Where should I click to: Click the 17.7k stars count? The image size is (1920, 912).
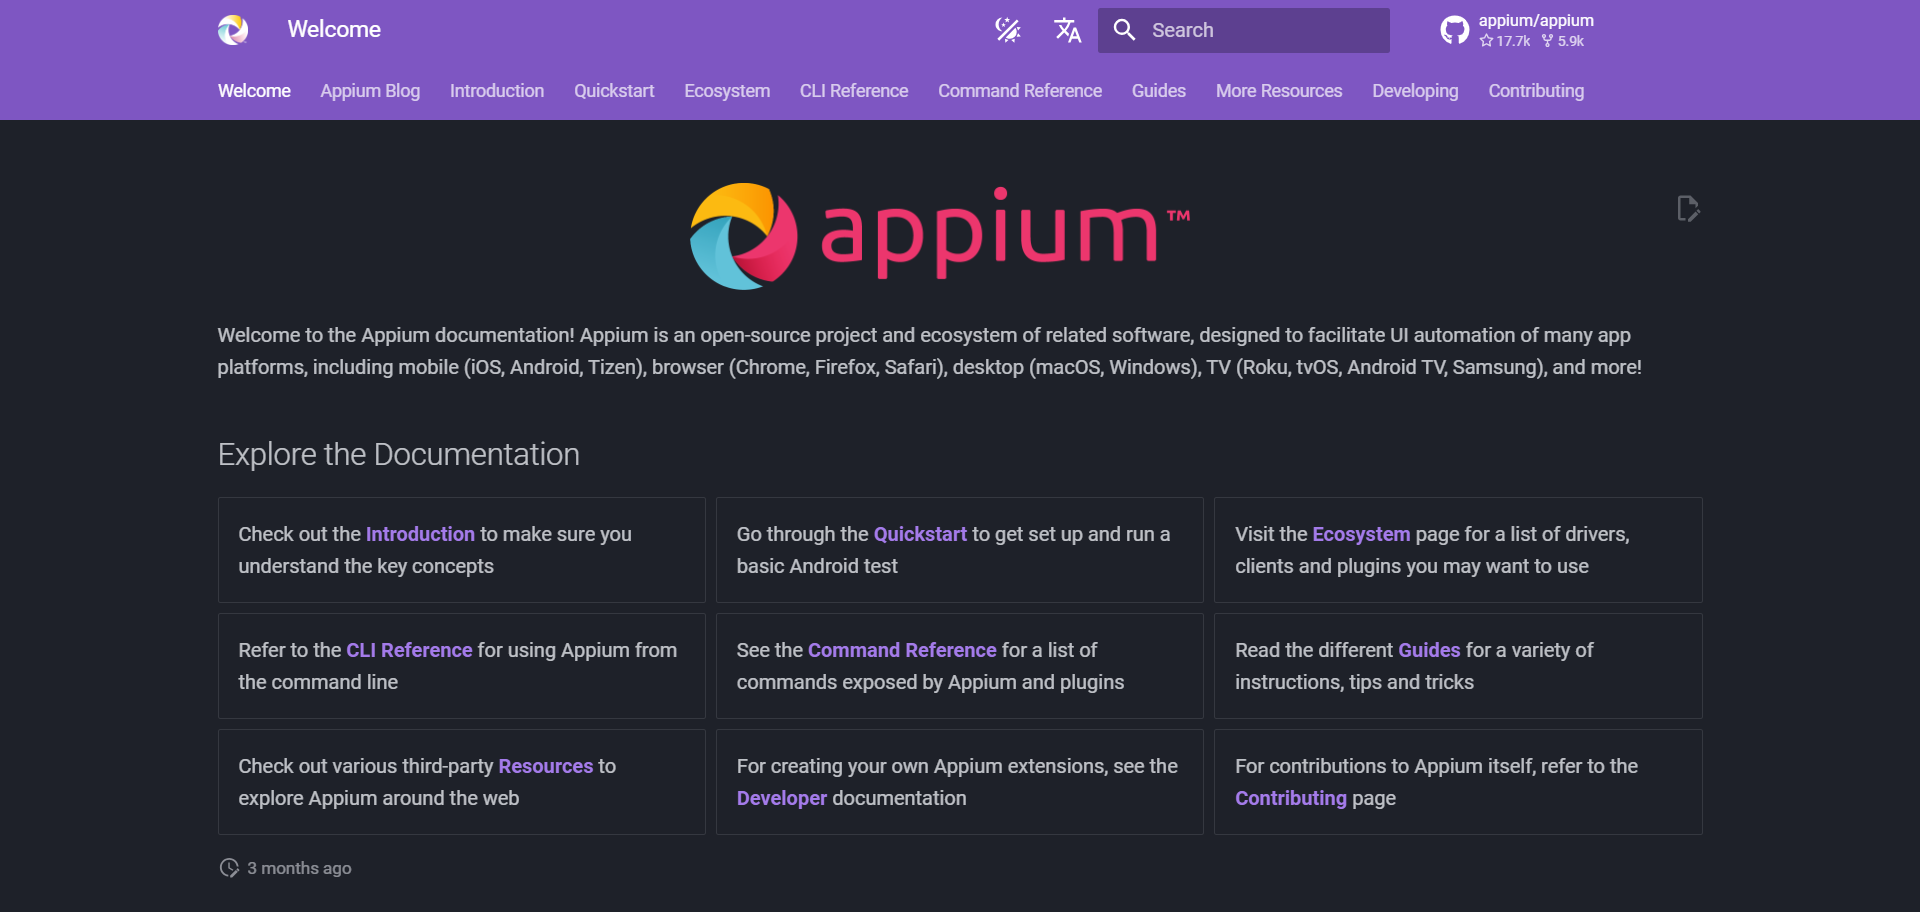[1505, 41]
